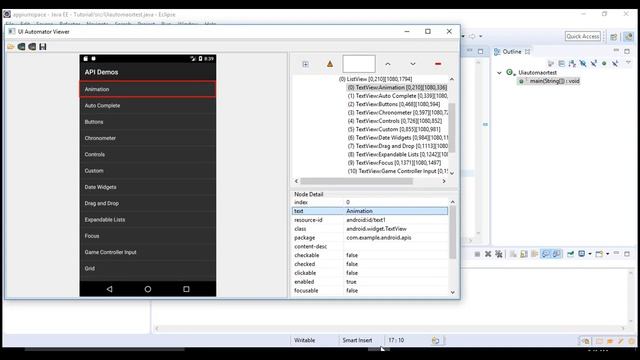The image size is (640, 360).
Task: Click the Node Detail vertical scrollbar
Action: 452,232
